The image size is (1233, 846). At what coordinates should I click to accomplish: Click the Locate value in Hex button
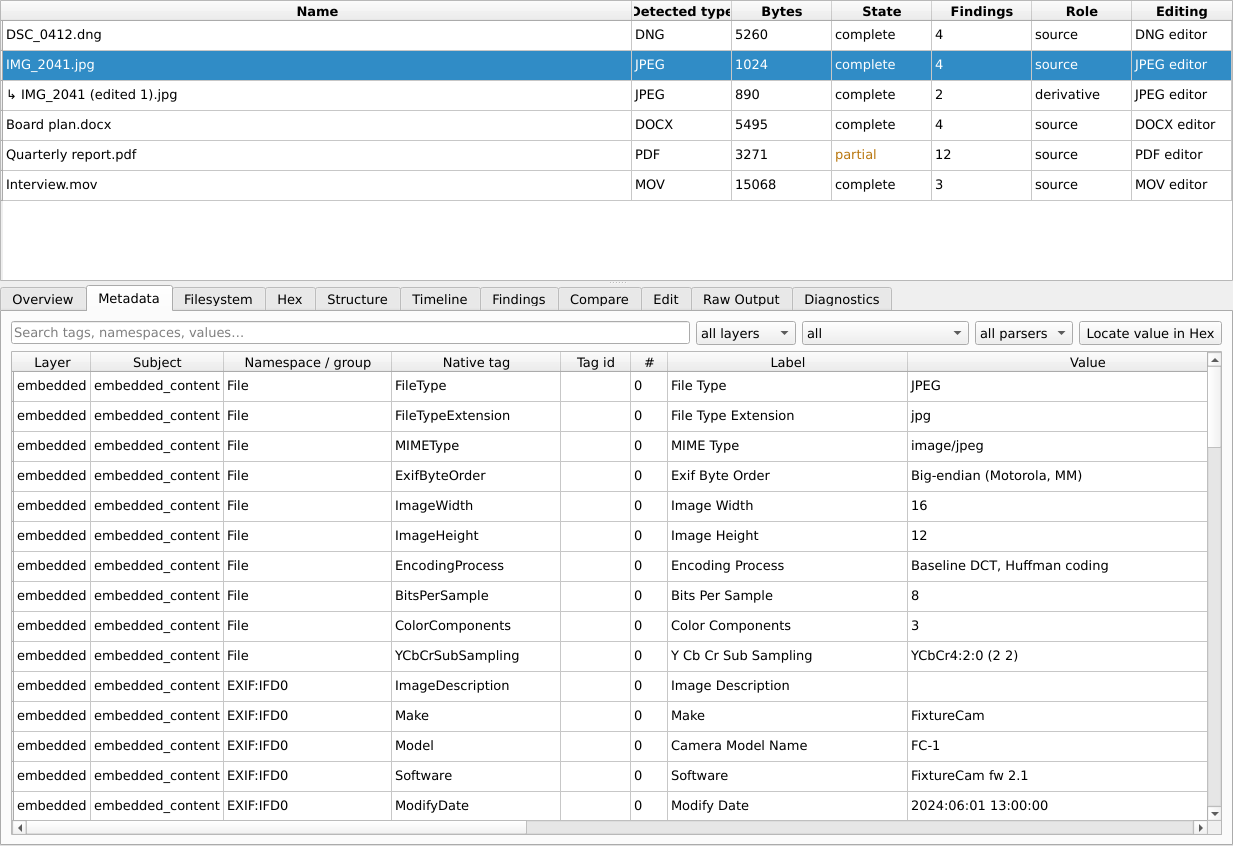tap(1150, 333)
